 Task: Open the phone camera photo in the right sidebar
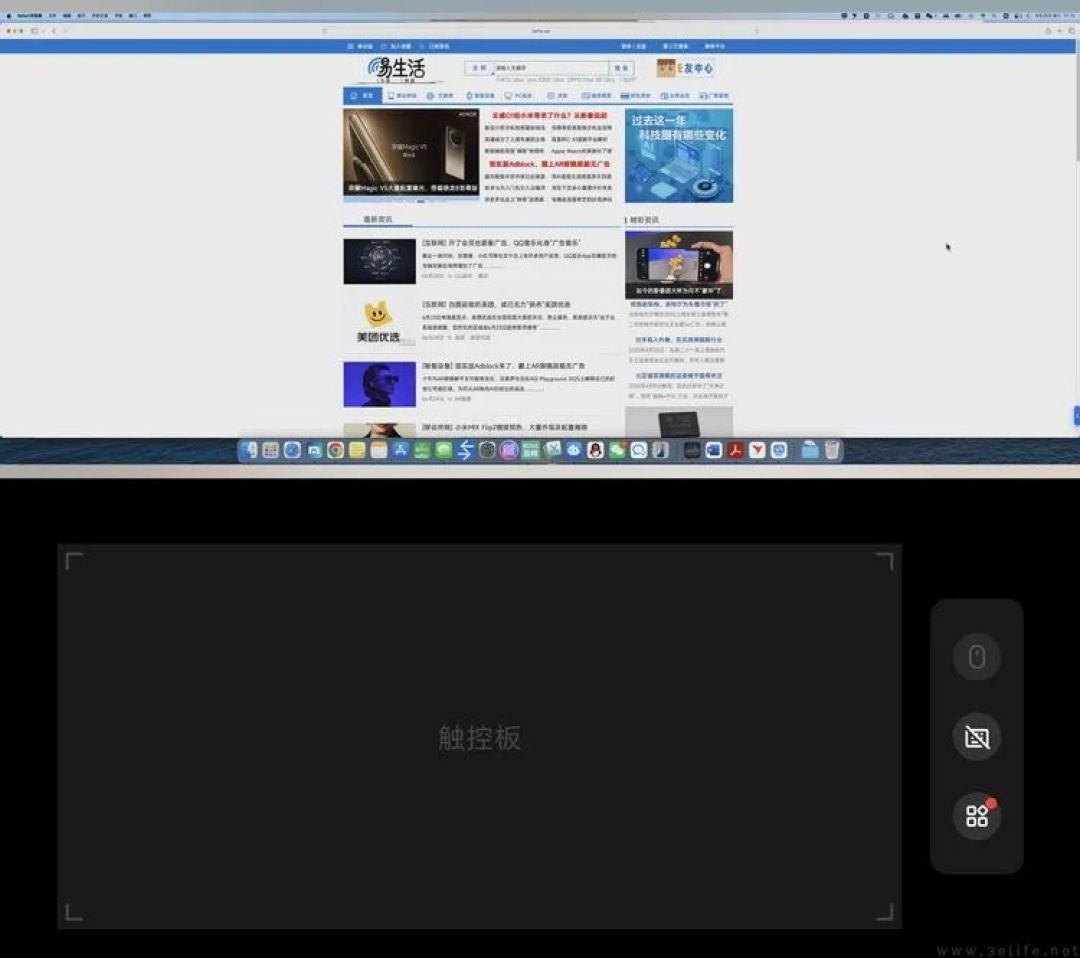(678, 264)
